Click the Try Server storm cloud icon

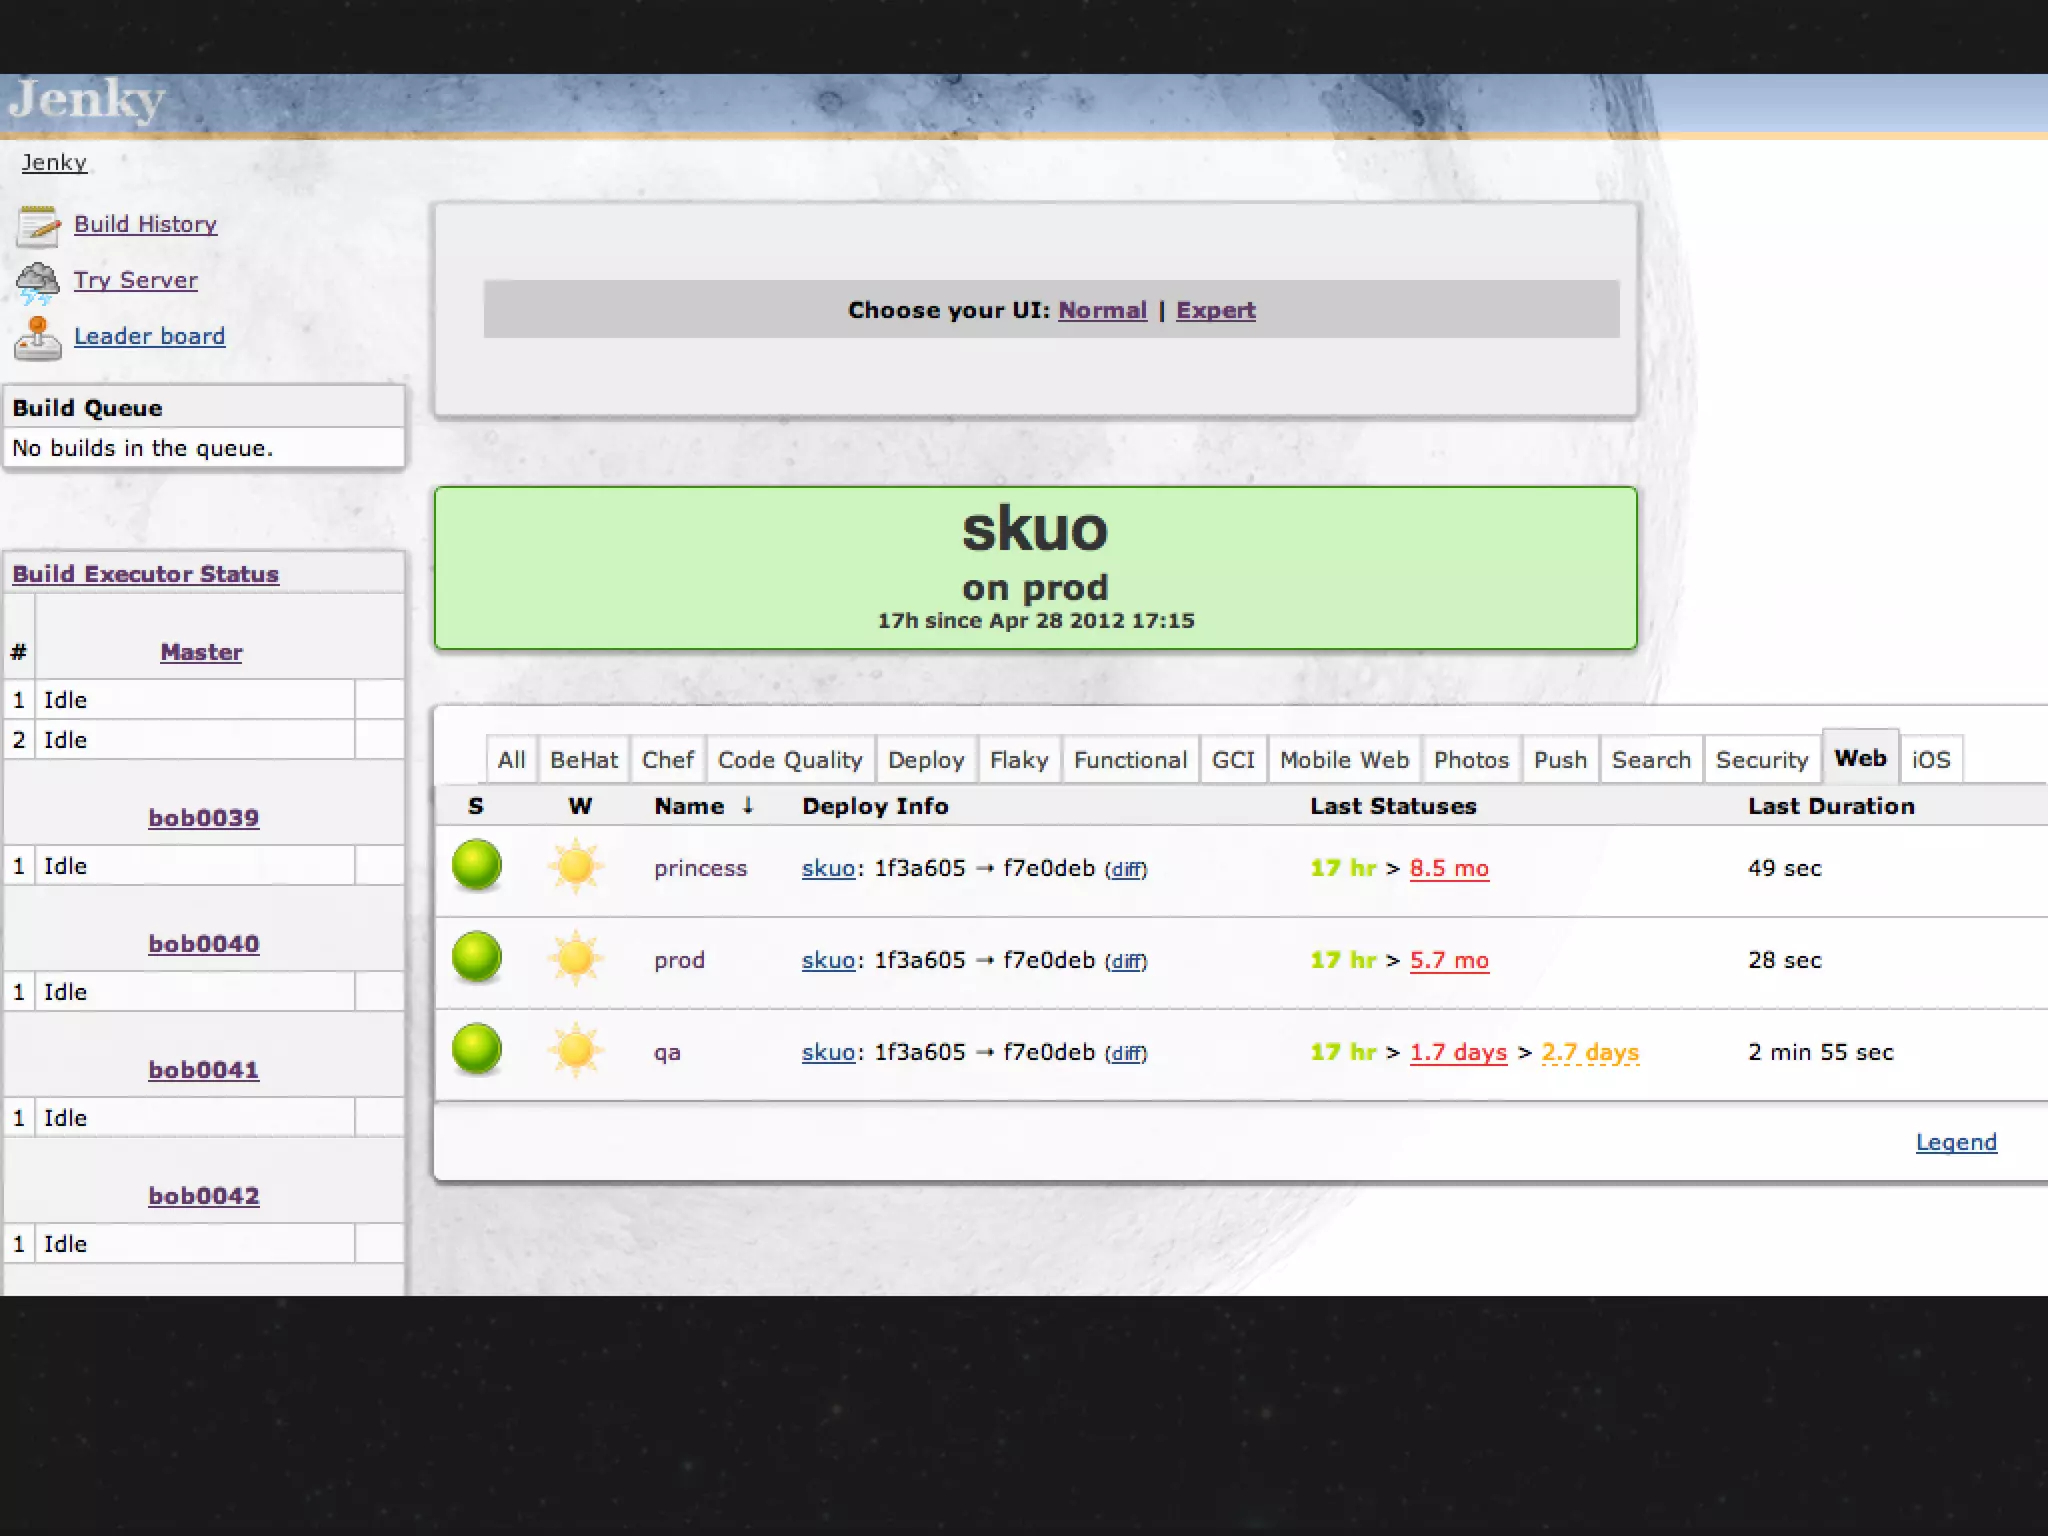coord(38,282)
